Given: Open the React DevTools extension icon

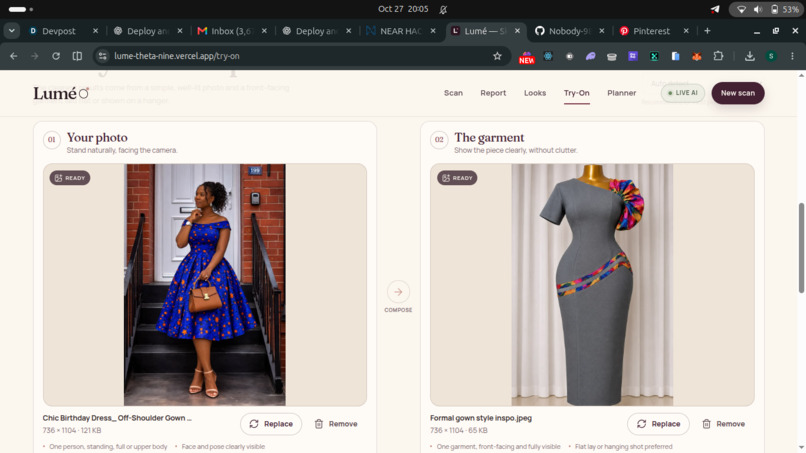Looking at the screenshot, I should click(x=548, y=56).
